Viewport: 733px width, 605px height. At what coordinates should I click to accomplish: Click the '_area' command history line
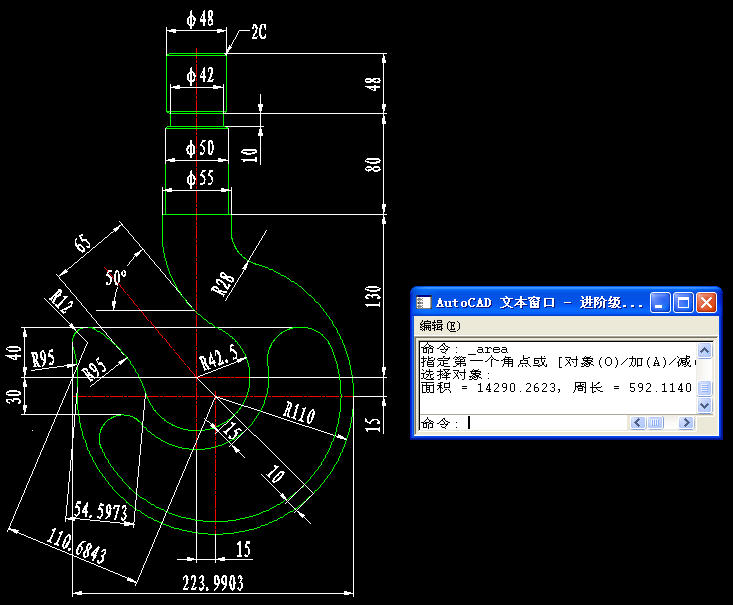464,349
